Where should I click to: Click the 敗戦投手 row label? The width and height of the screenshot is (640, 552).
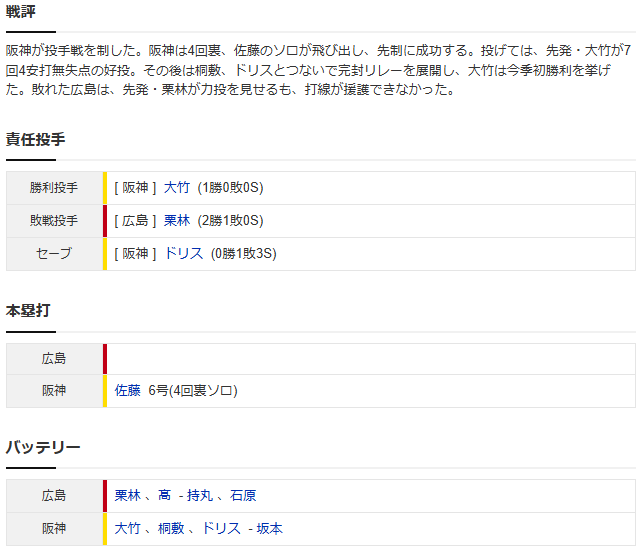54,221
